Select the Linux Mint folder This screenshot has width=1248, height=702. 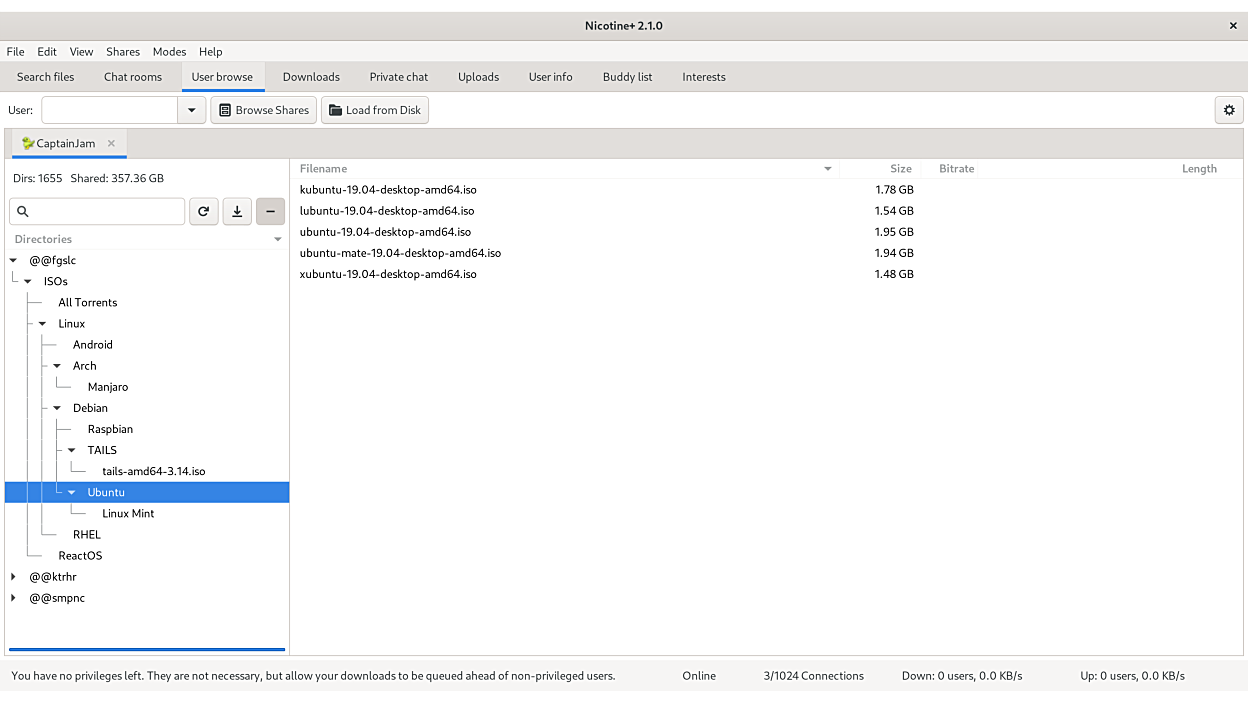[x=128, y=513]
